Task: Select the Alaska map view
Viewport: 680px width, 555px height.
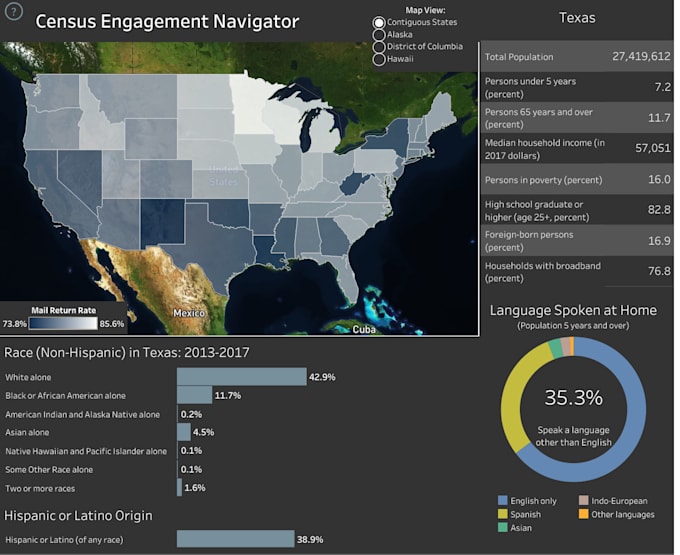Action: tap(379, 35)
